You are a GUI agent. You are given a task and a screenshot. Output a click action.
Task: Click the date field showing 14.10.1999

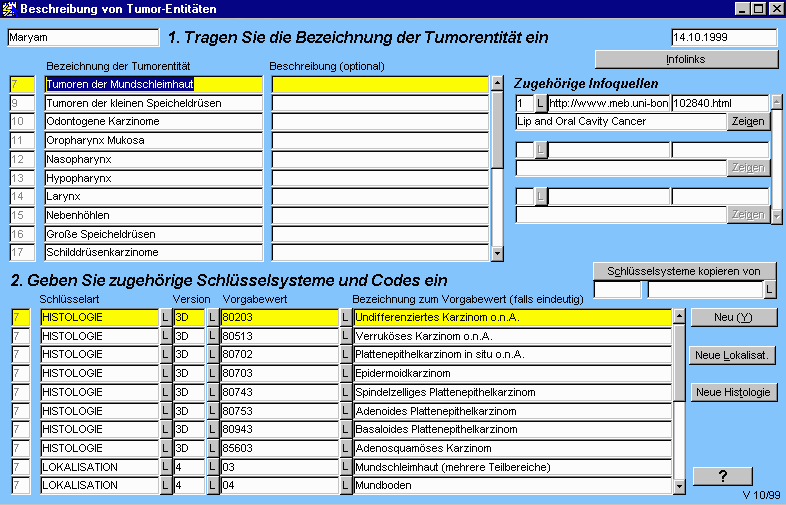[724, 38]
